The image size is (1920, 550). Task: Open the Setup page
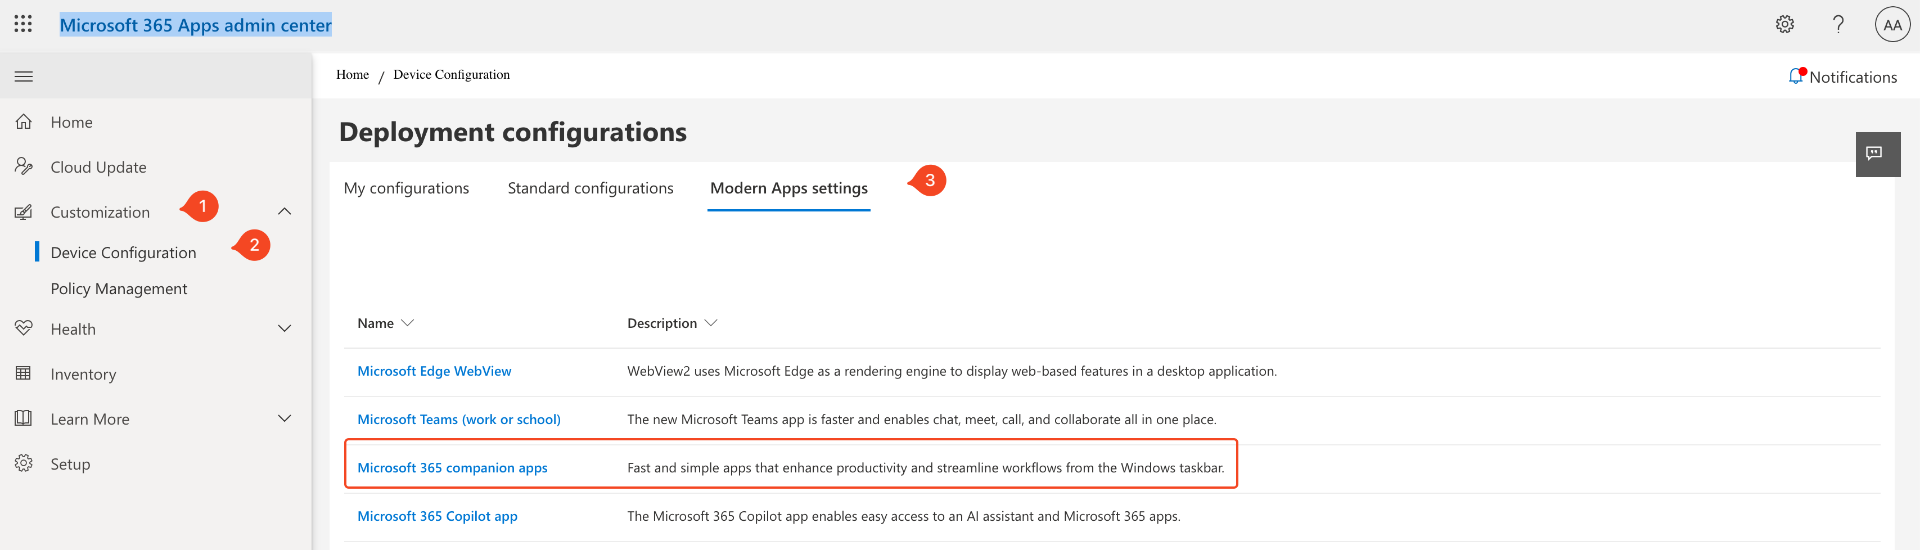(71, 464)
